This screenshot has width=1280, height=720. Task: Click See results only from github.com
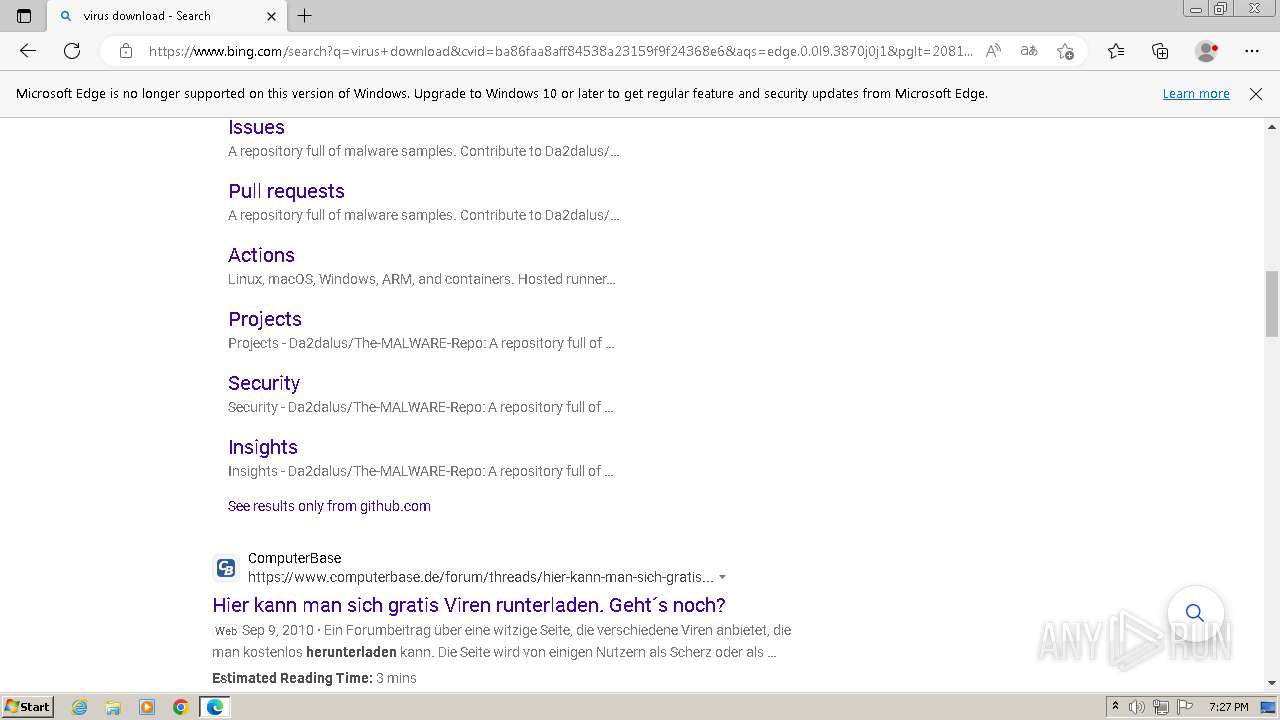[329, 506]
